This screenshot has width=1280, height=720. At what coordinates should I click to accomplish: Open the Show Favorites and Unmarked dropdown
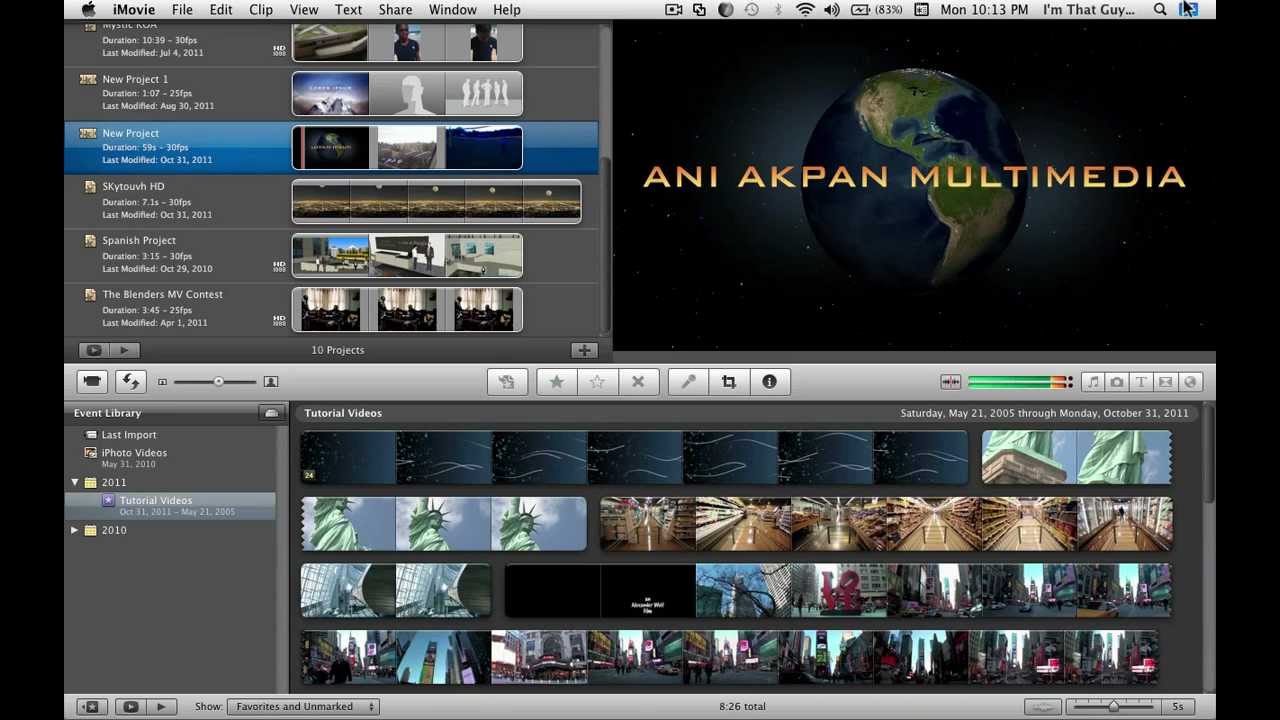pyautogui.click(x=302, y=706)
